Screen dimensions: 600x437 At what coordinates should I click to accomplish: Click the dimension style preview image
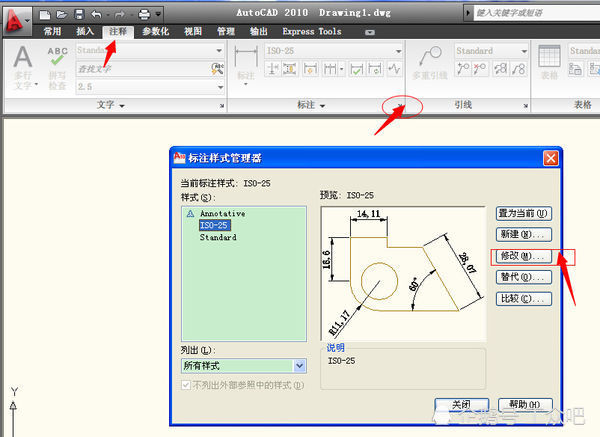[x=403, y=274]
